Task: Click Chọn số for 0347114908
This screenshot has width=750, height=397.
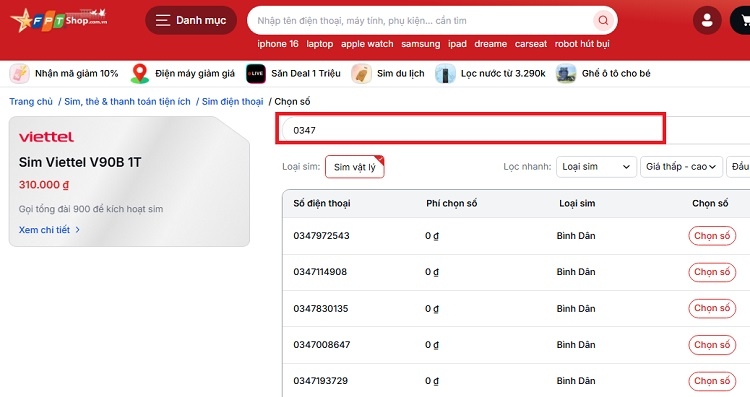Action: click(712, 272)
